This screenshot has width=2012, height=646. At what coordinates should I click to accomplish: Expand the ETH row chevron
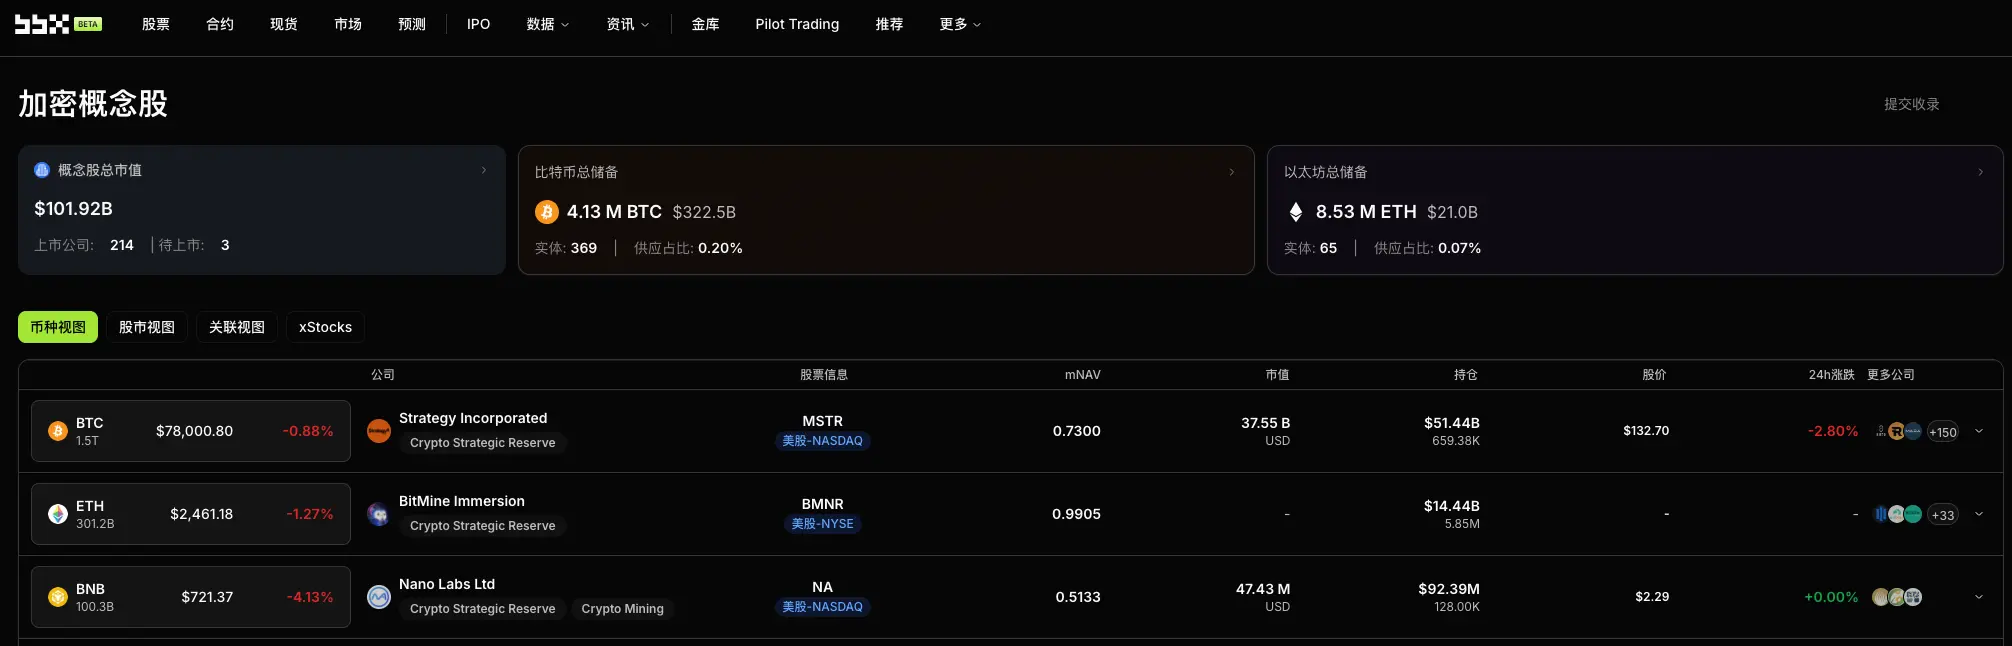pyautogui.click(x=1979, y=514)
